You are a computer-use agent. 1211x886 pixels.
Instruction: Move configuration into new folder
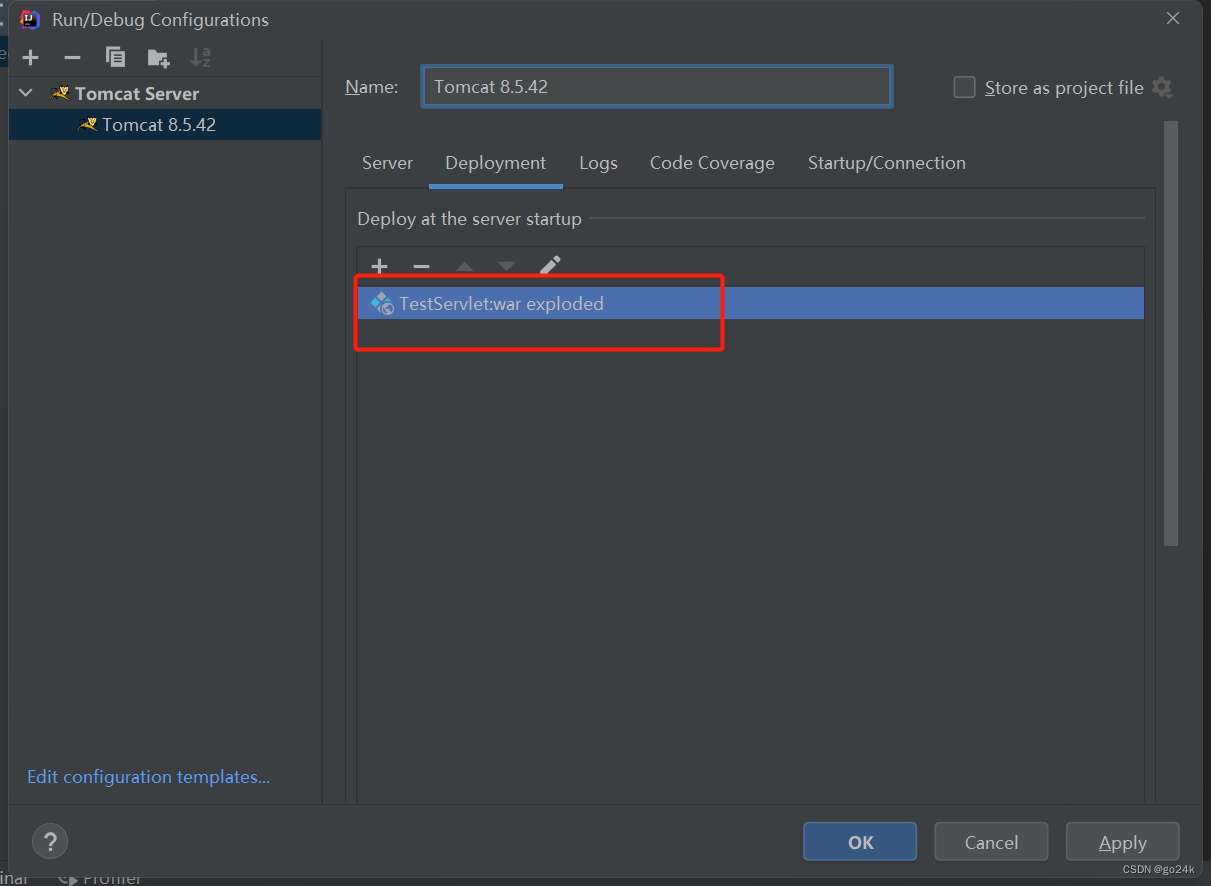coord(158,57)
